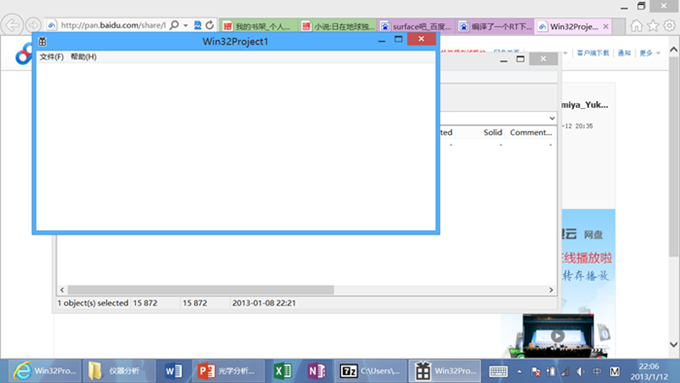680x383 pixels.
Task: Click the Action Center flag tray icon
Action: pos(536,371)
